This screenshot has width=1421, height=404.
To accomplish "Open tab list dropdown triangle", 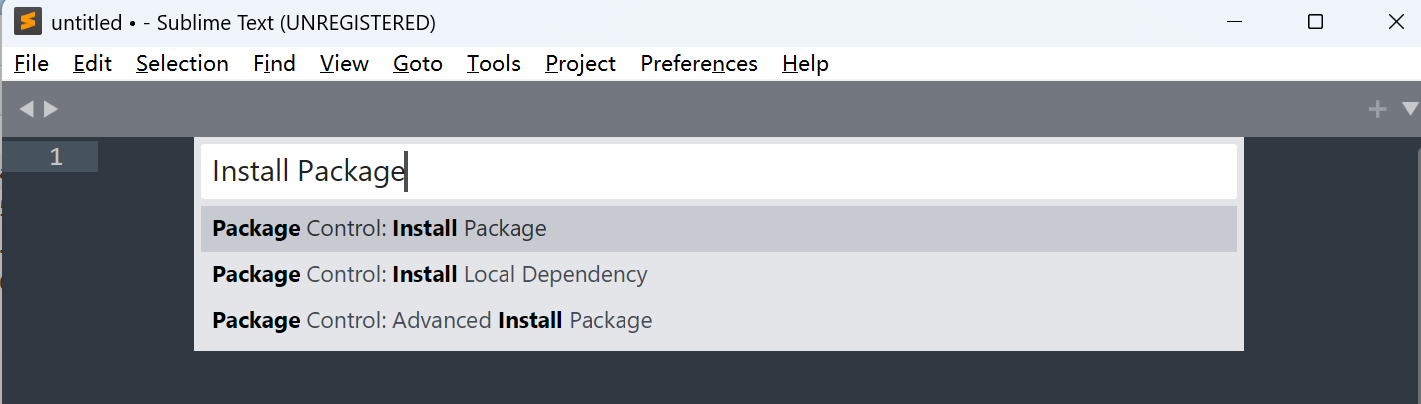I will click(1410, 109).
